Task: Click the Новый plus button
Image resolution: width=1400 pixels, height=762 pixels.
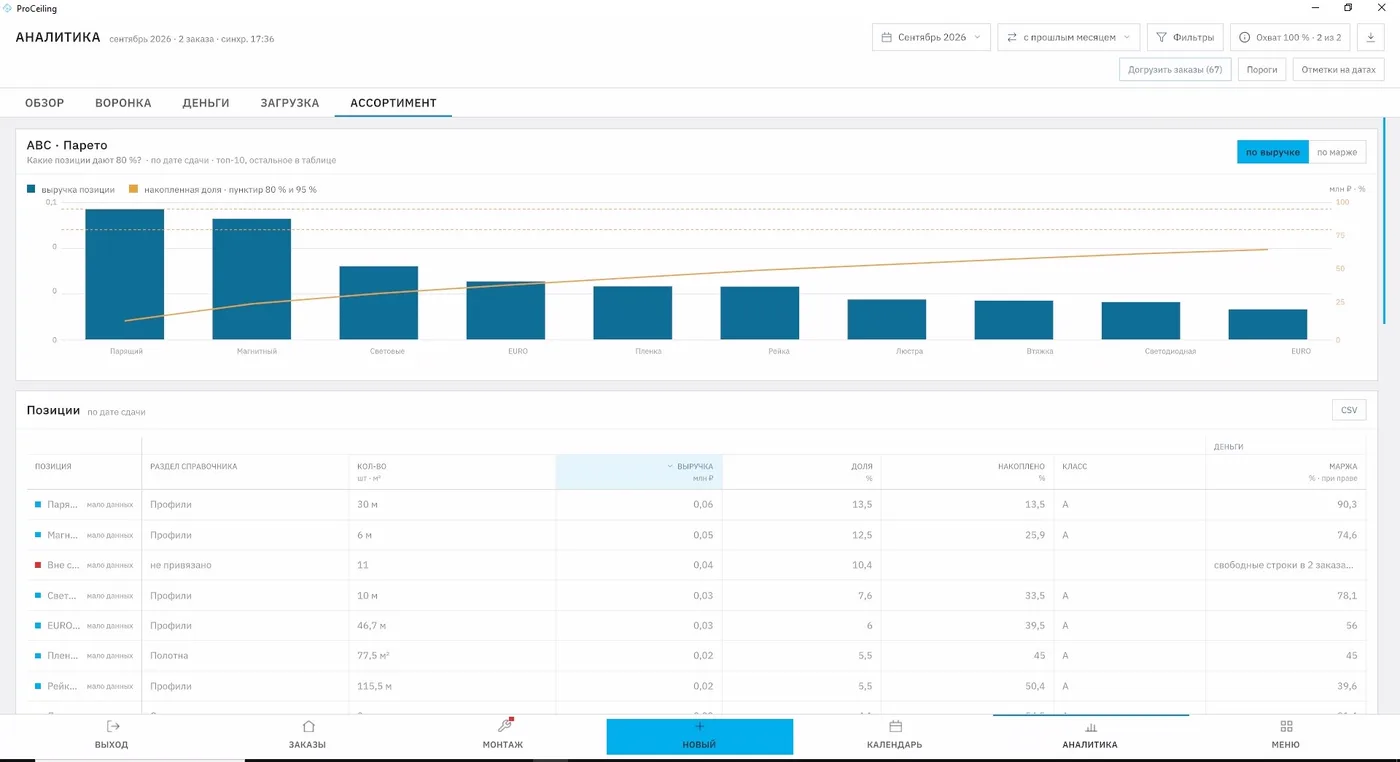Action: tap(699, 736)
